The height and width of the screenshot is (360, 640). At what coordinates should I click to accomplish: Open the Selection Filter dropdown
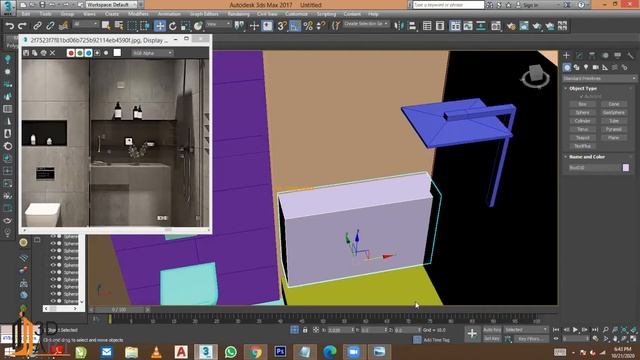coord(86,24)
